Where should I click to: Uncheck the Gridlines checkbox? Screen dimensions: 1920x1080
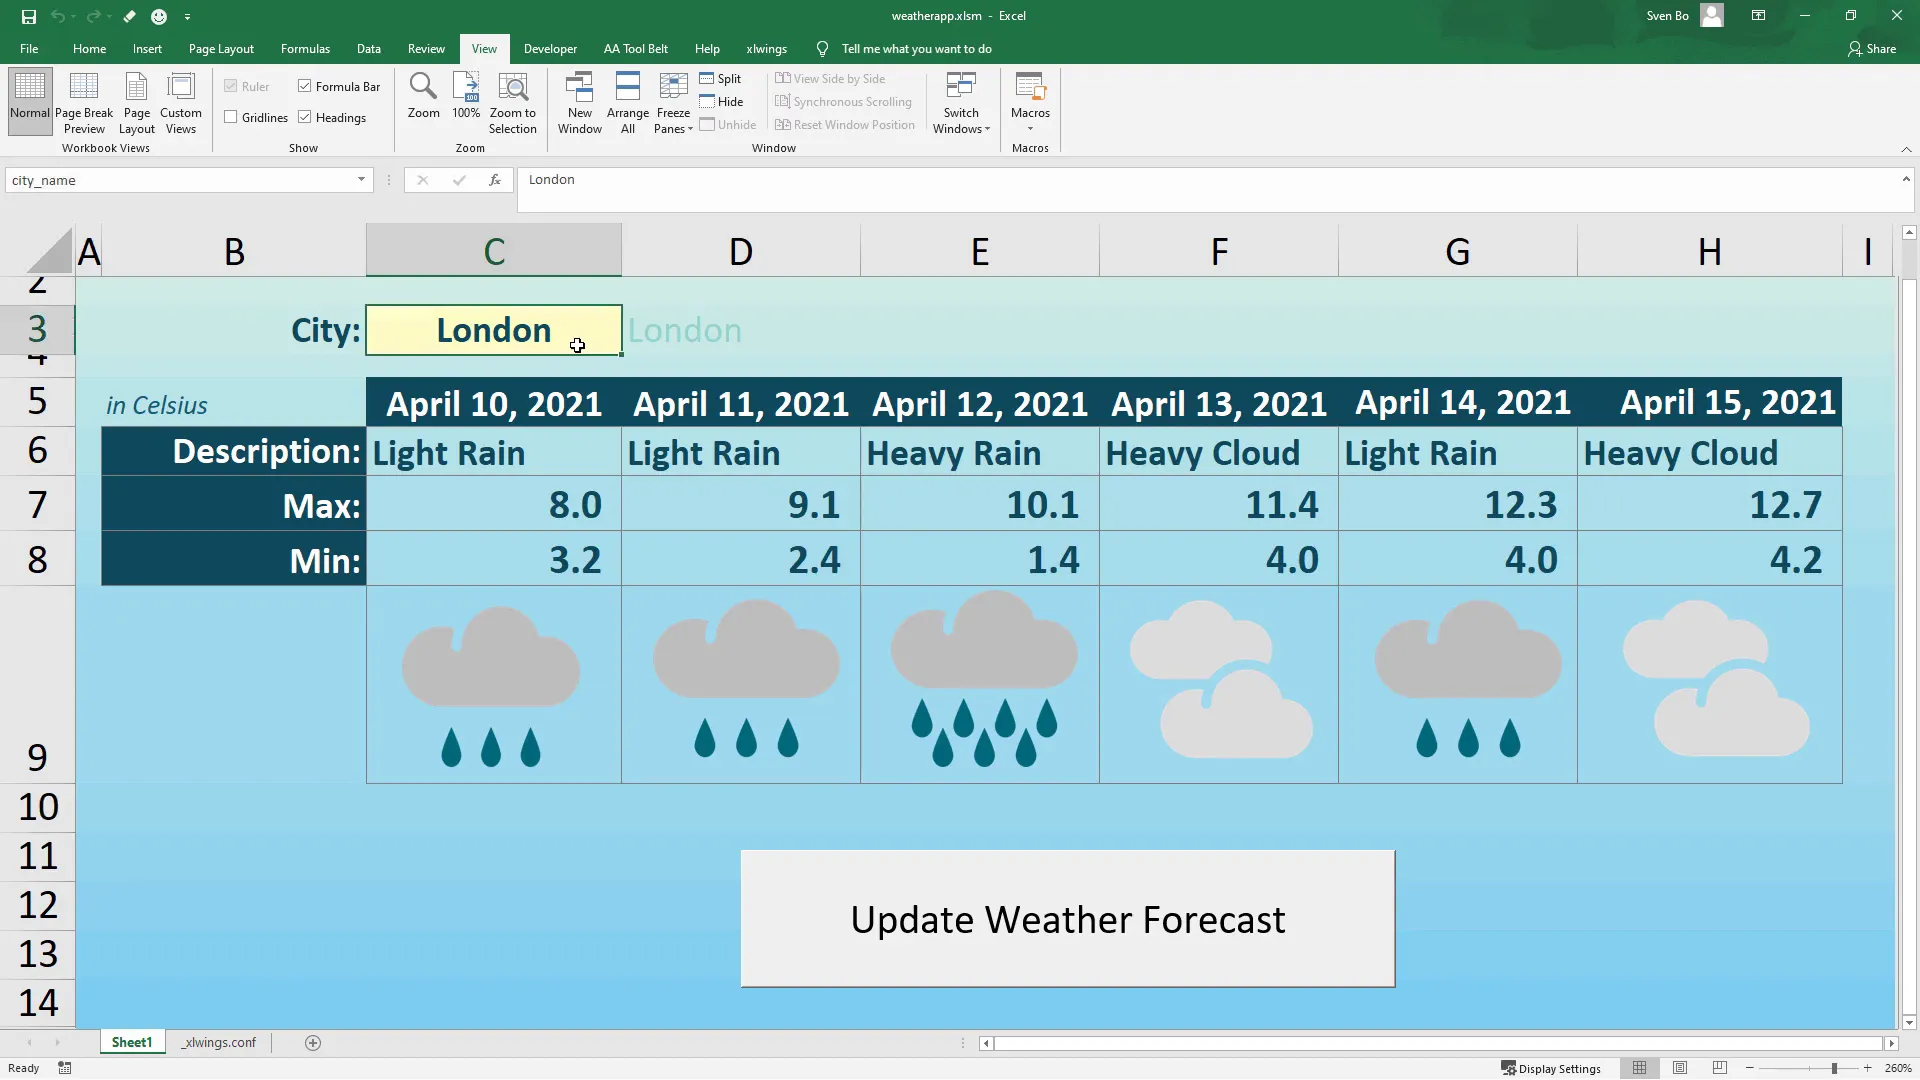click(x=231, y=117)
